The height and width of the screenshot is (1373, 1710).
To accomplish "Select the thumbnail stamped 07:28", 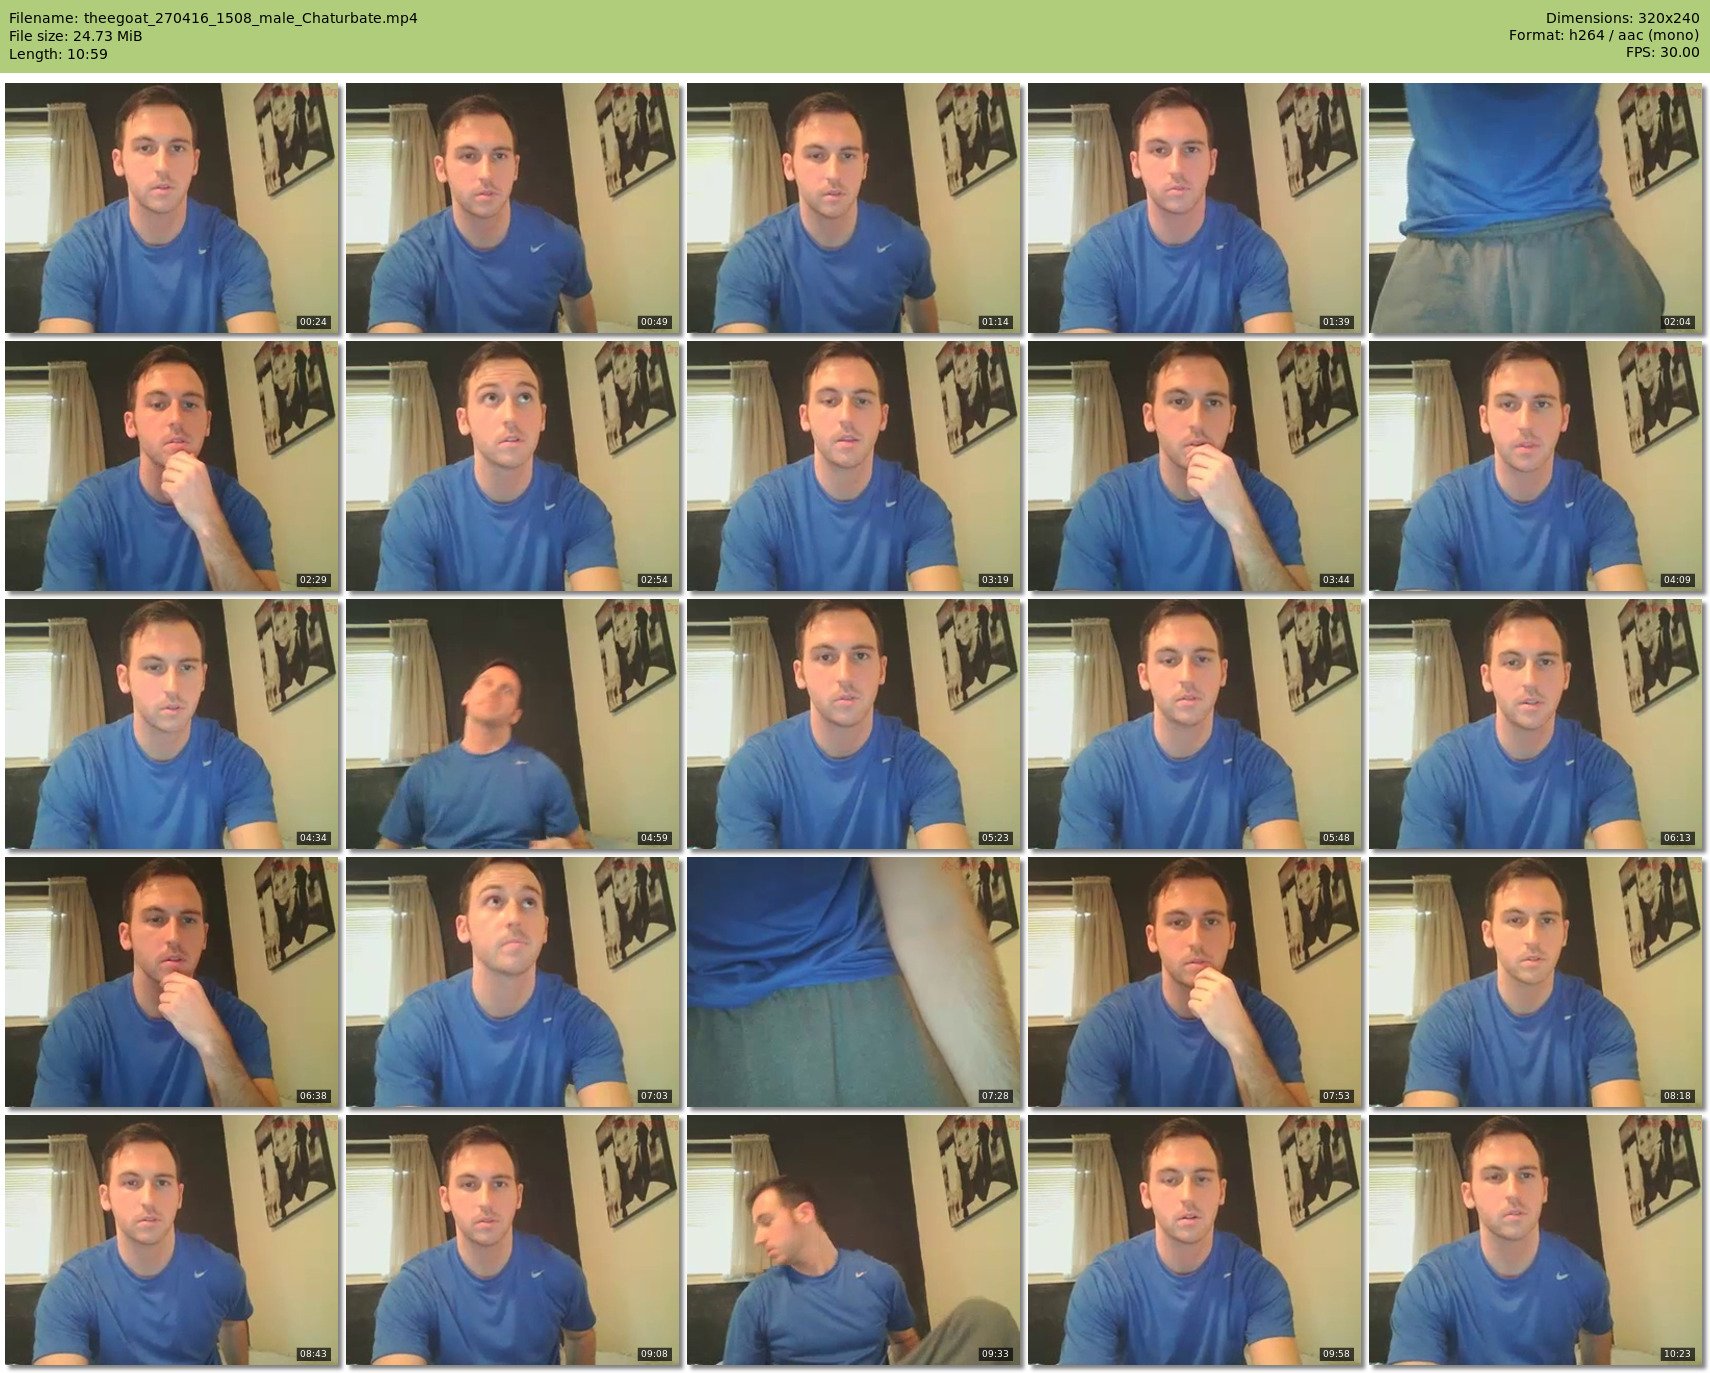I will pos(854,982).
